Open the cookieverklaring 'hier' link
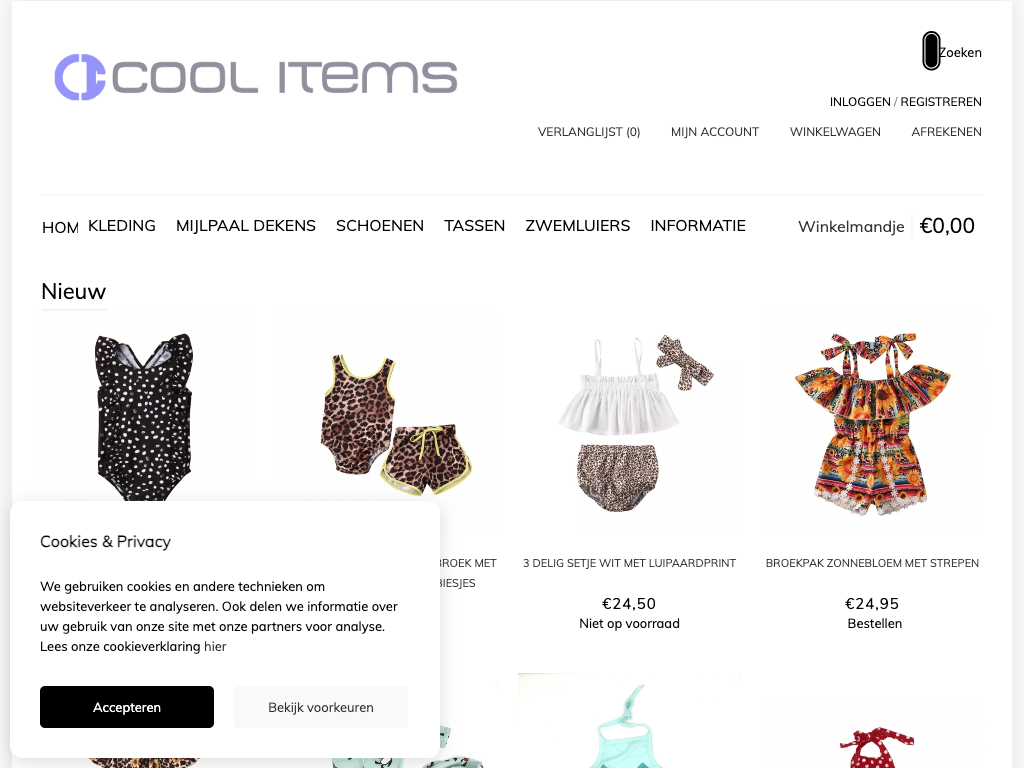 [215, 647]
